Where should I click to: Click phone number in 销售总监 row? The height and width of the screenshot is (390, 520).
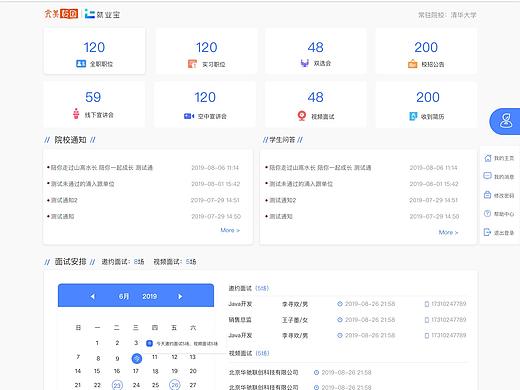click(449, 320)
